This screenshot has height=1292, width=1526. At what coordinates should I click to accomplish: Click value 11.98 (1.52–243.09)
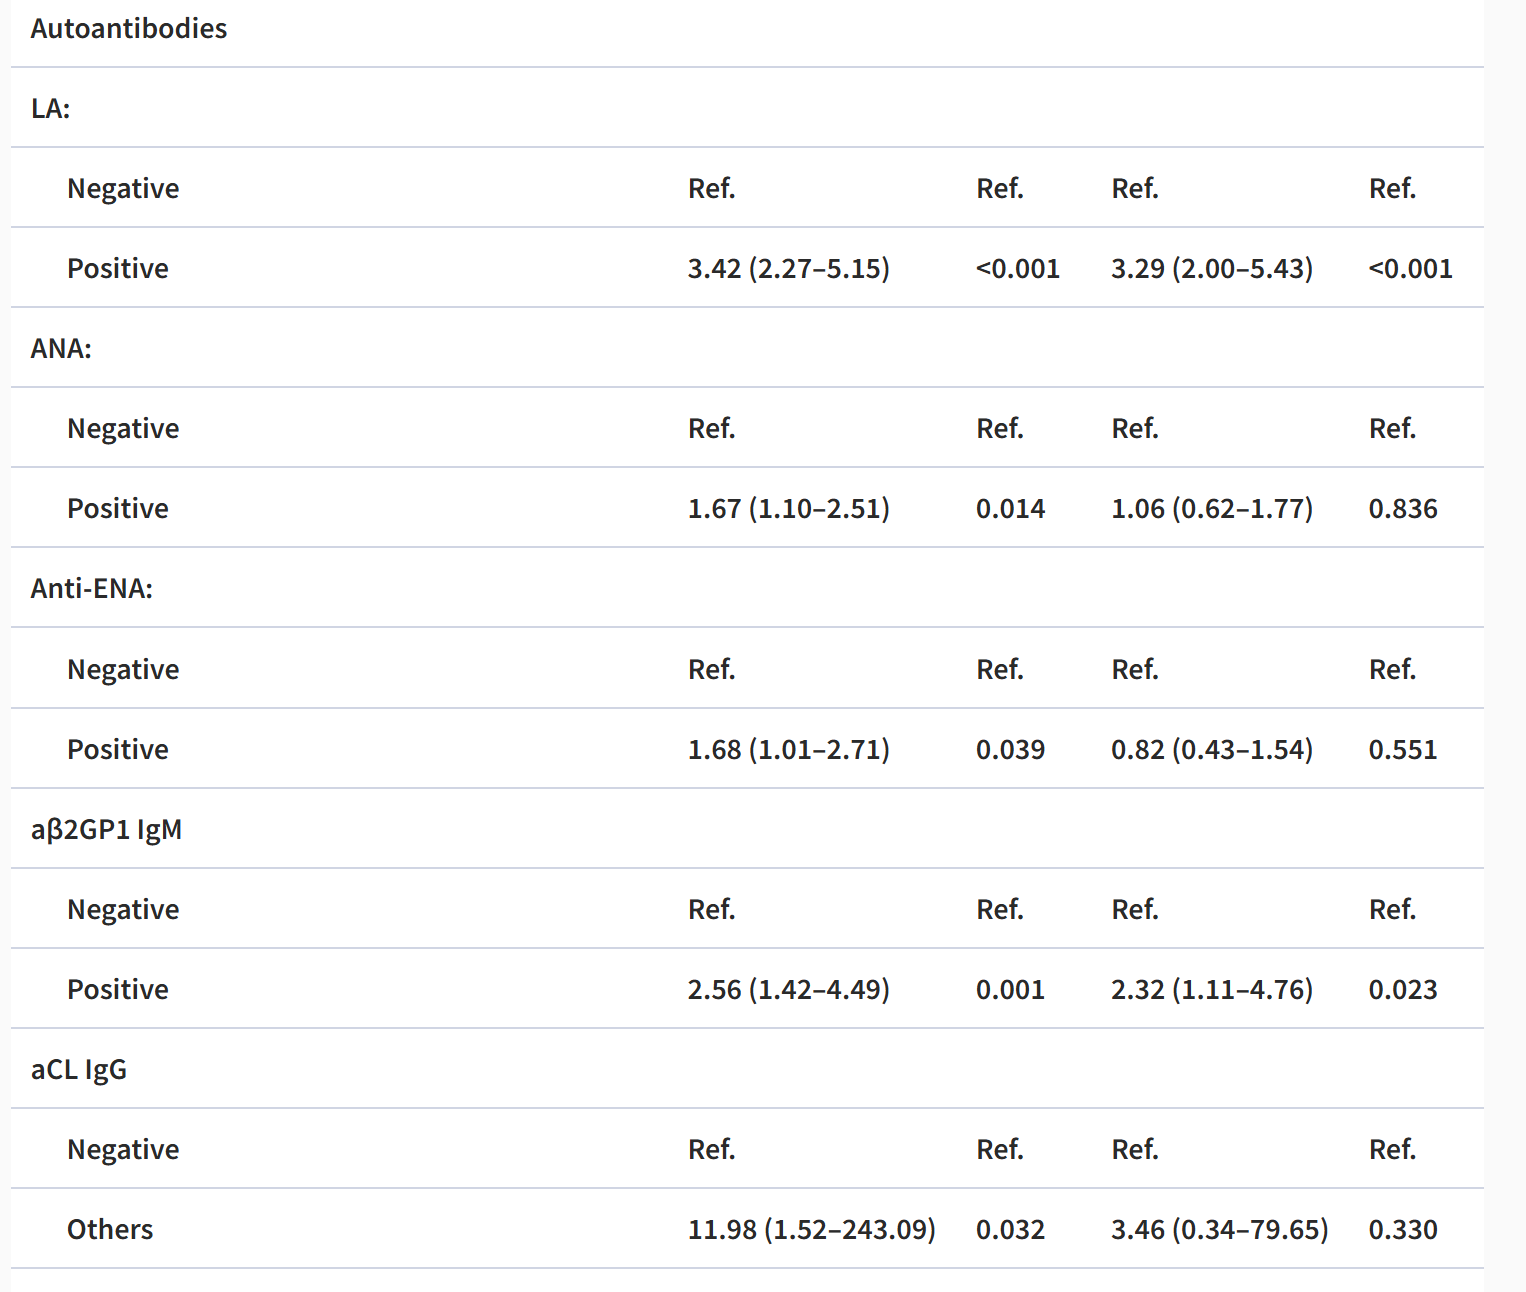811,1229
